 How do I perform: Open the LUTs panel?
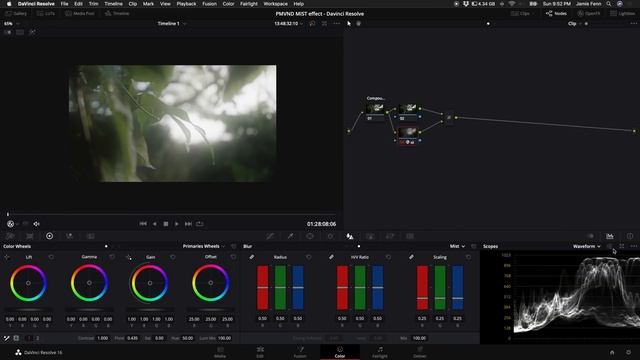click(45, 13)
